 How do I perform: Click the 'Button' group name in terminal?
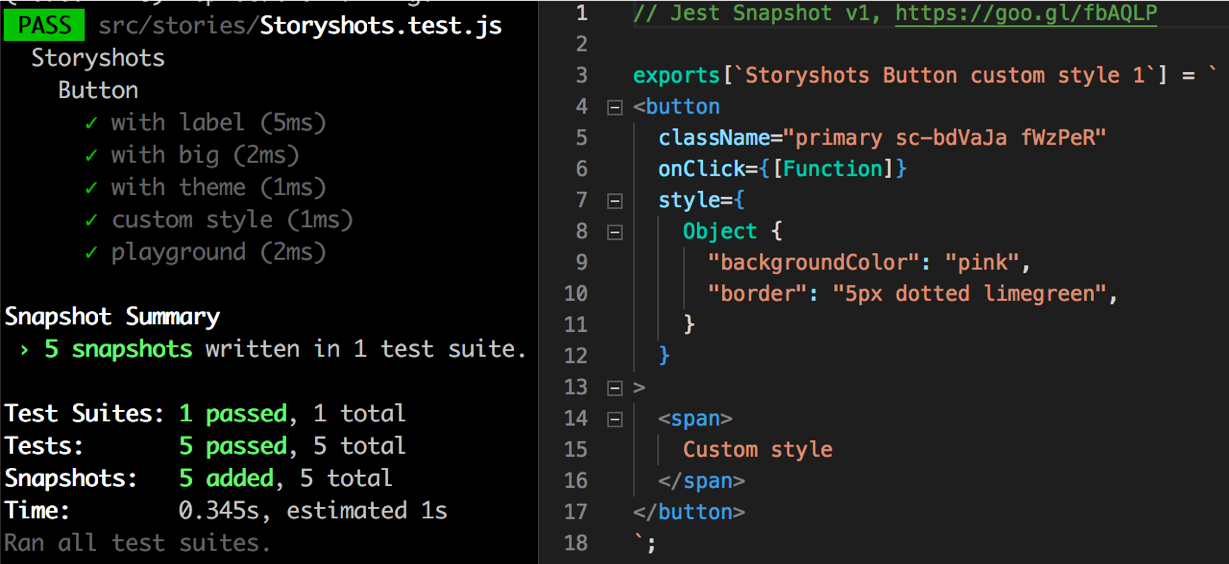click(98, 90)
